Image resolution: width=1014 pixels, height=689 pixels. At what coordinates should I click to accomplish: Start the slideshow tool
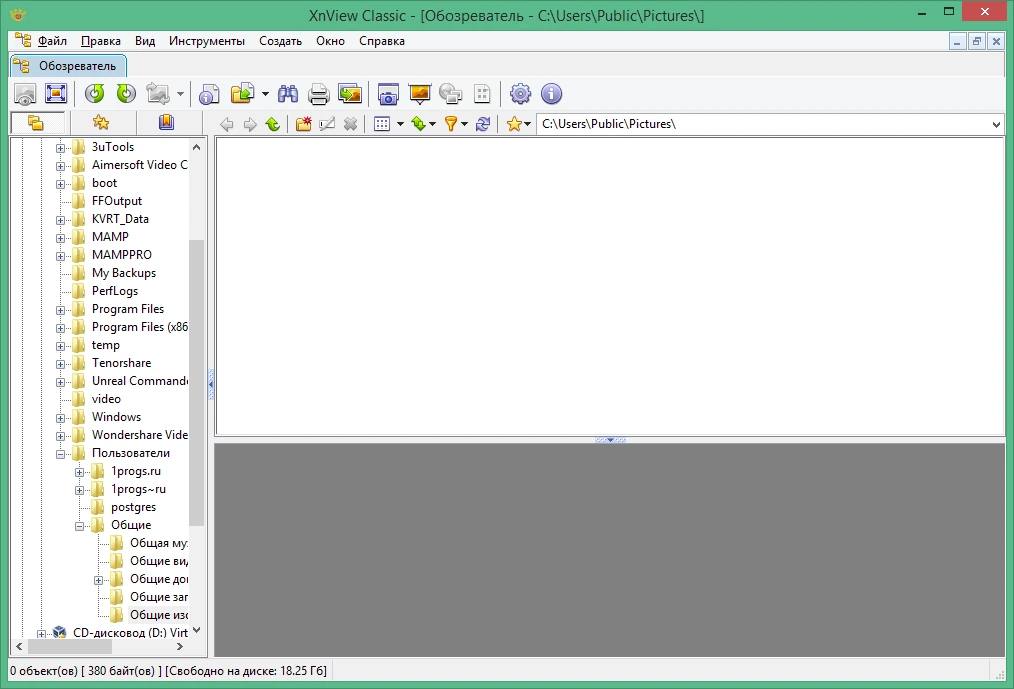coord(420,94)
